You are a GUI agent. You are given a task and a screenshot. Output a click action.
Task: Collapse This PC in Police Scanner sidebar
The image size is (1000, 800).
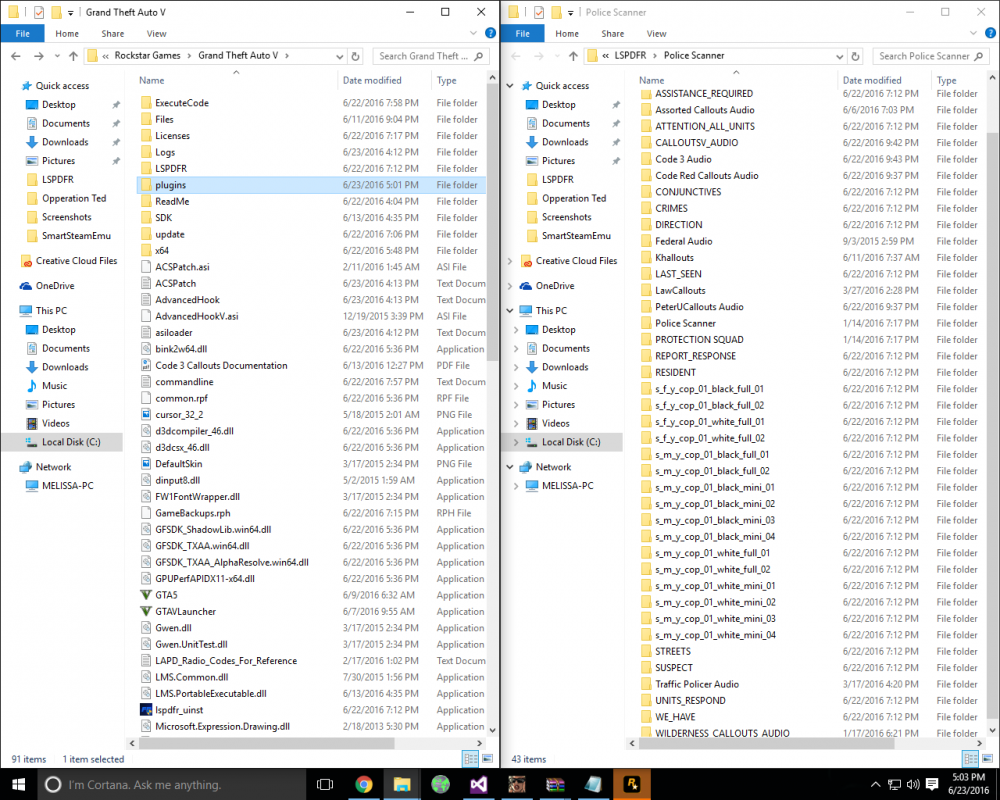(x=510, y=311)
